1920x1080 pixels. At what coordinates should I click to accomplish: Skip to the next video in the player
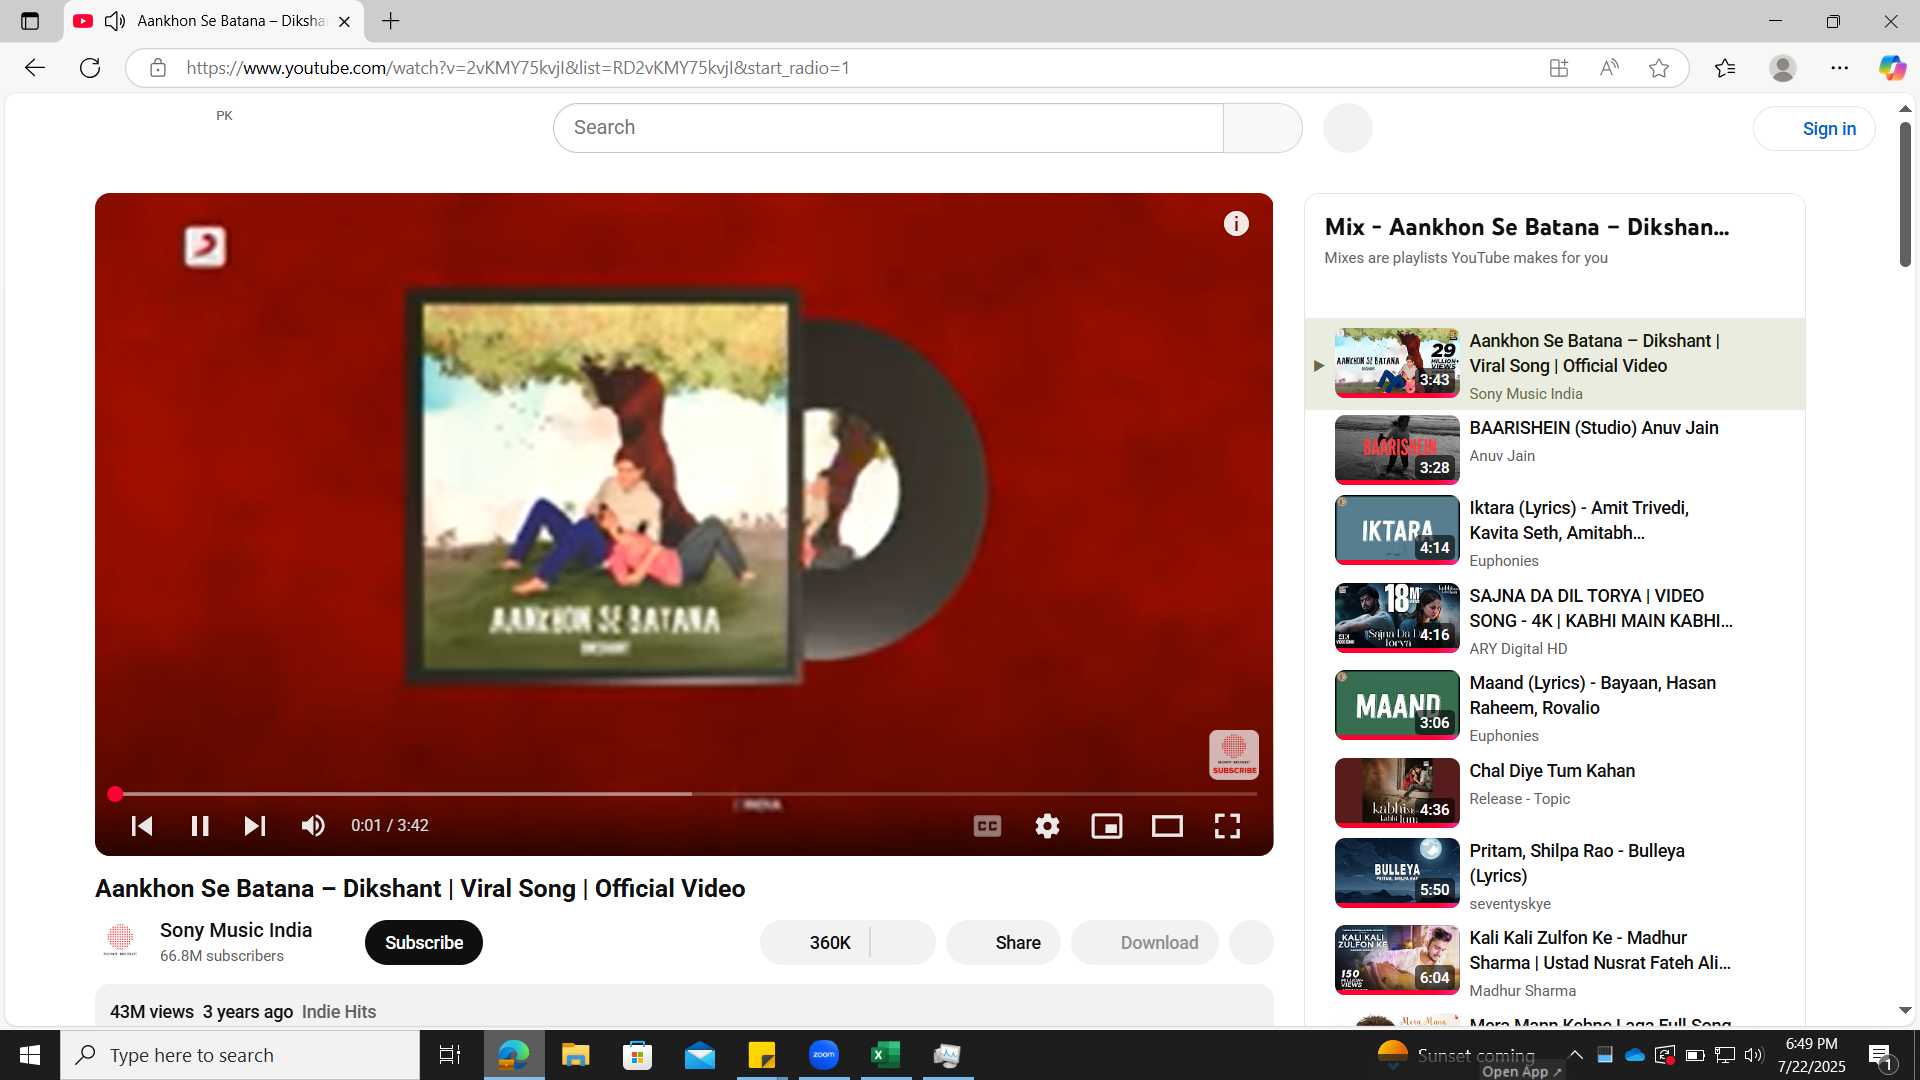click(x=255, y=826)
